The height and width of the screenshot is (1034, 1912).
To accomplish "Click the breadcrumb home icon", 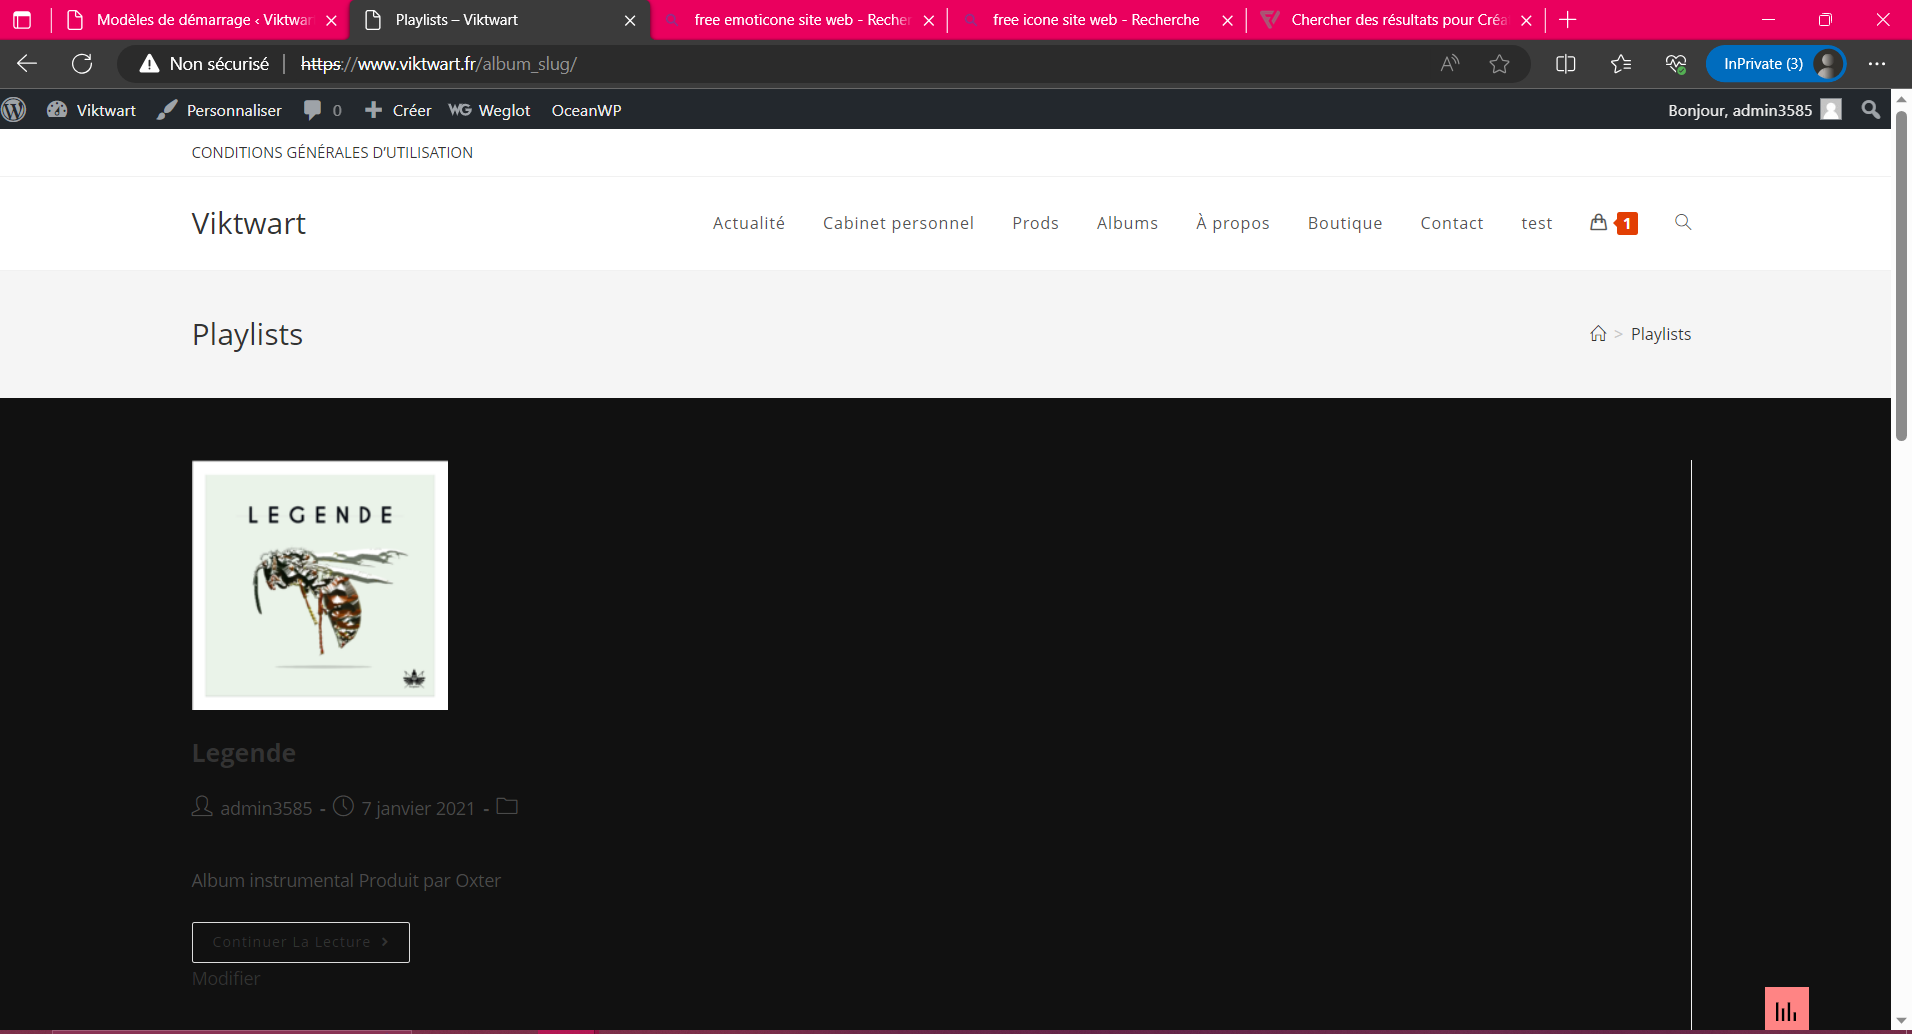I will [x=1598, y=334].
